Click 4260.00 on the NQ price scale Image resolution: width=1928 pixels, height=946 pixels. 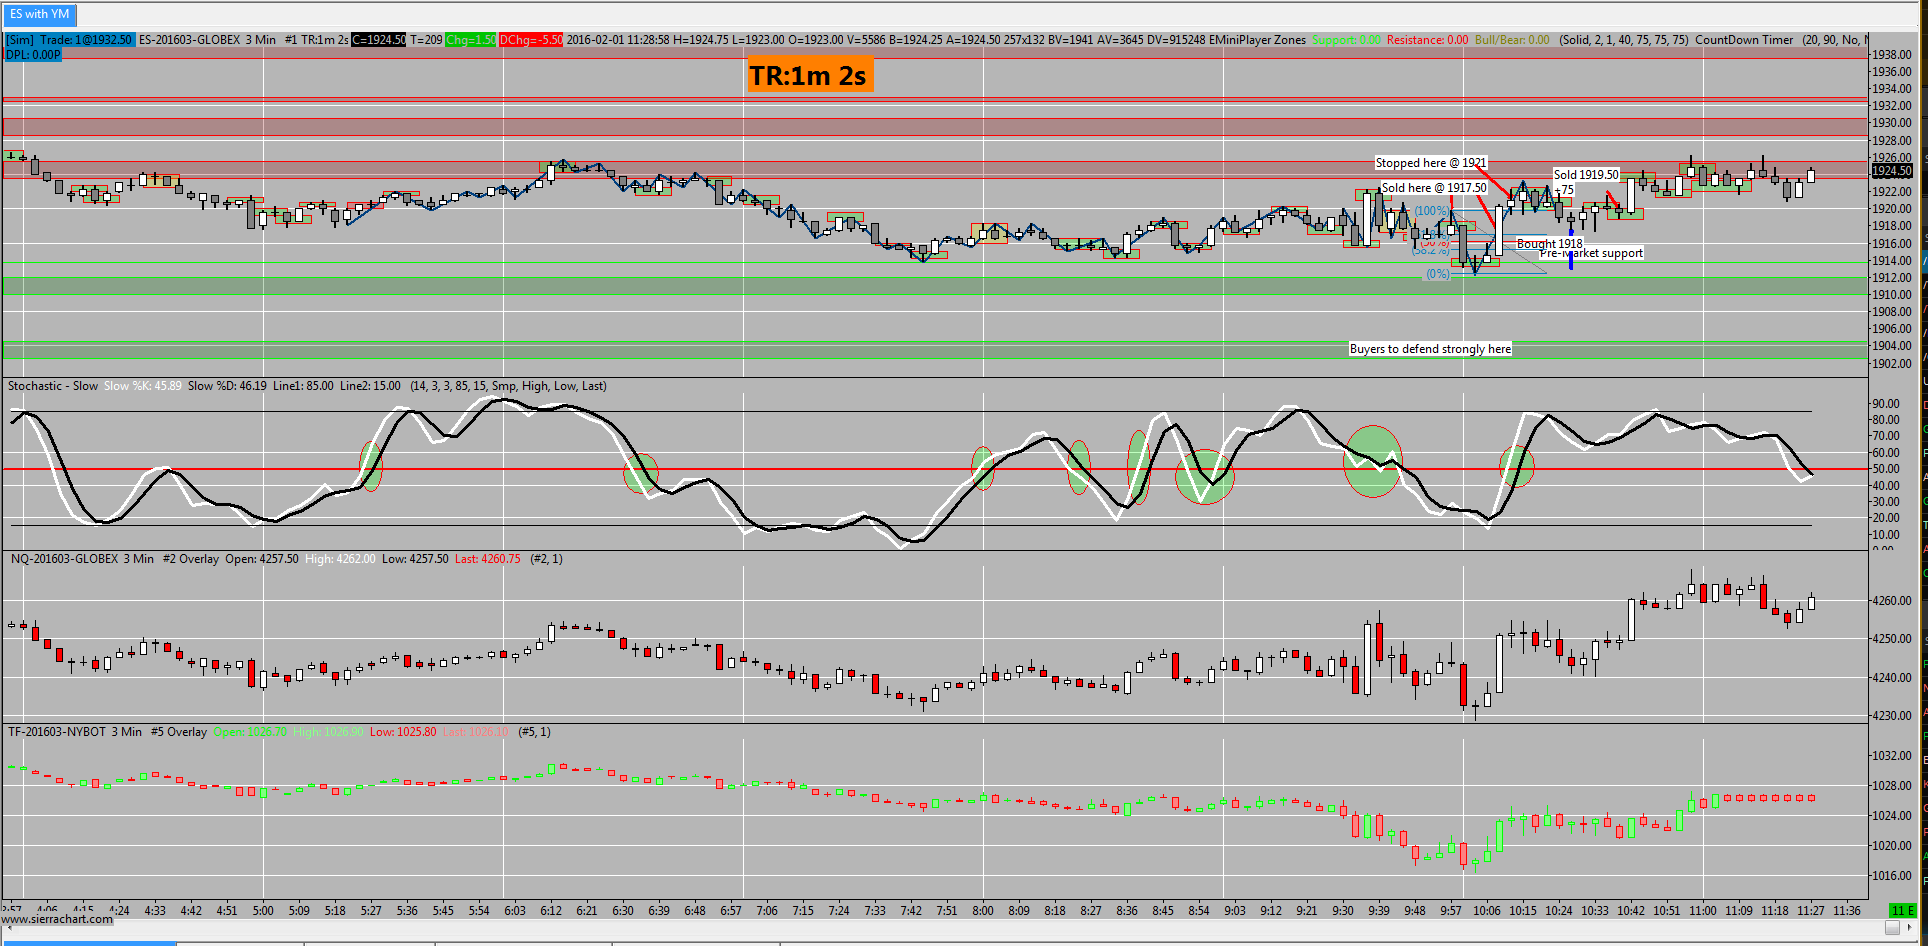(1892, 601)
